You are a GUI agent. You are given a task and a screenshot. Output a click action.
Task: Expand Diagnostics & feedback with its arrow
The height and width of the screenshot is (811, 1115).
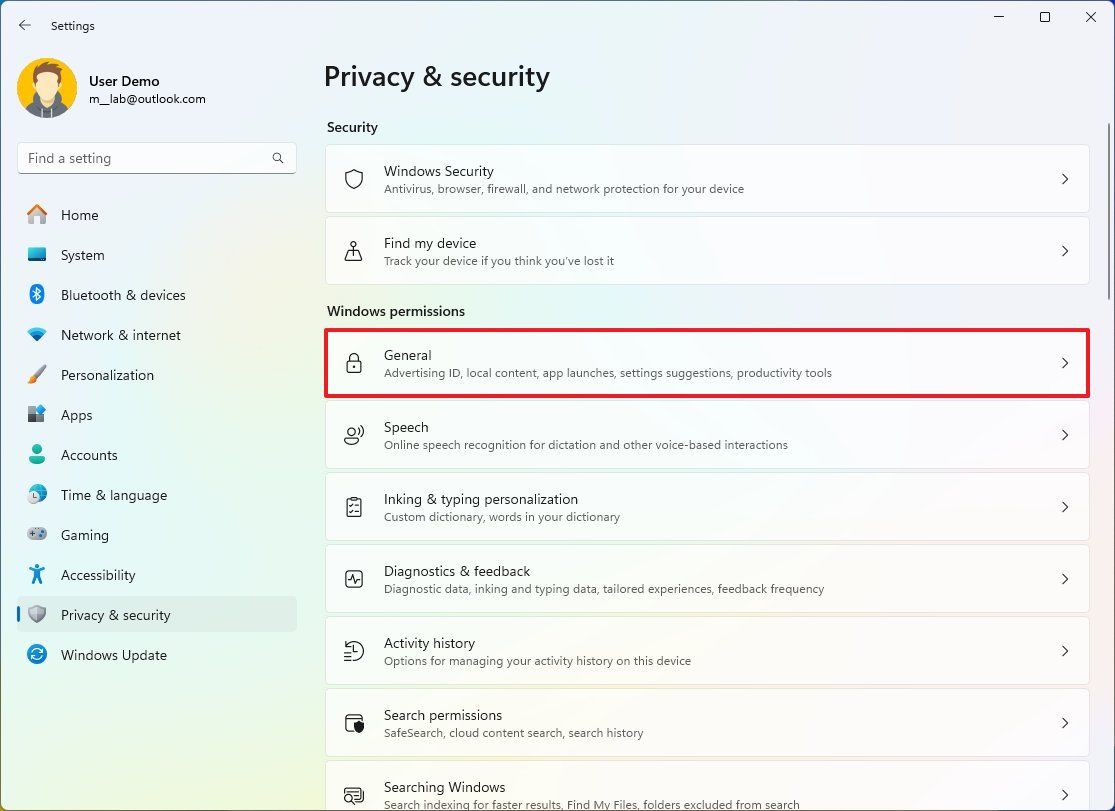[1064, 579]
